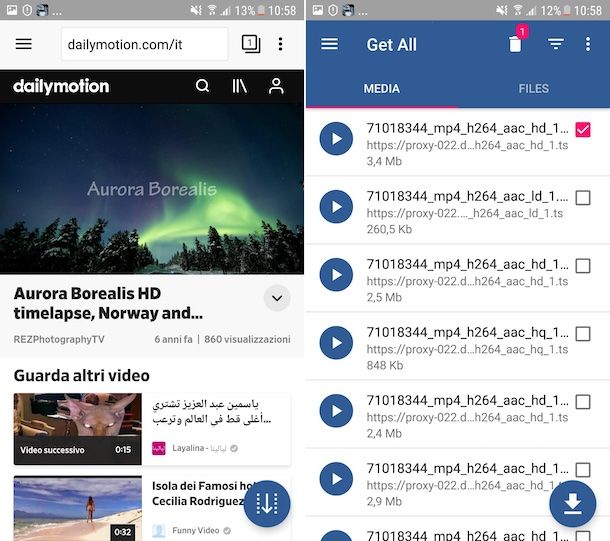Check the 2,4 Mb file checkbox
This screenshot has width=610, height=541.
583,402
